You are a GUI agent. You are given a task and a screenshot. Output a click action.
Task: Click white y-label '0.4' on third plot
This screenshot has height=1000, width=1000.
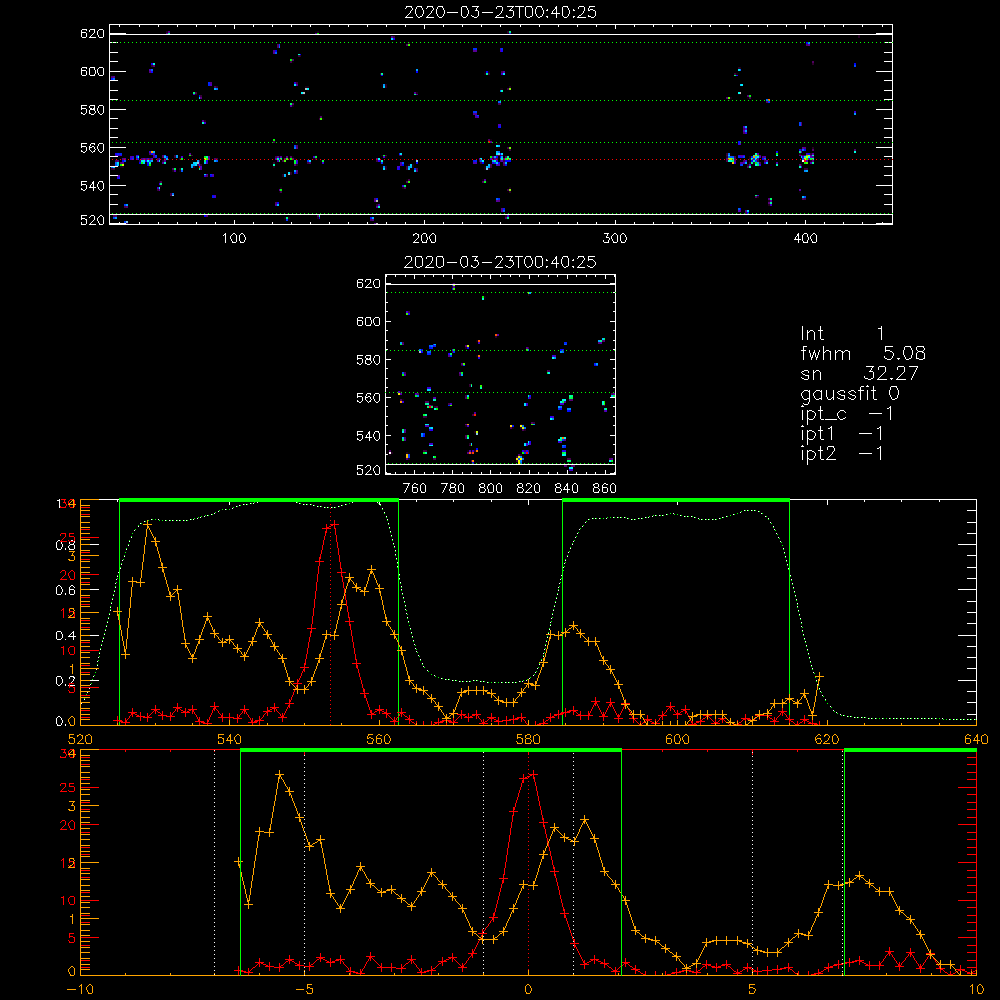point(65,635)
